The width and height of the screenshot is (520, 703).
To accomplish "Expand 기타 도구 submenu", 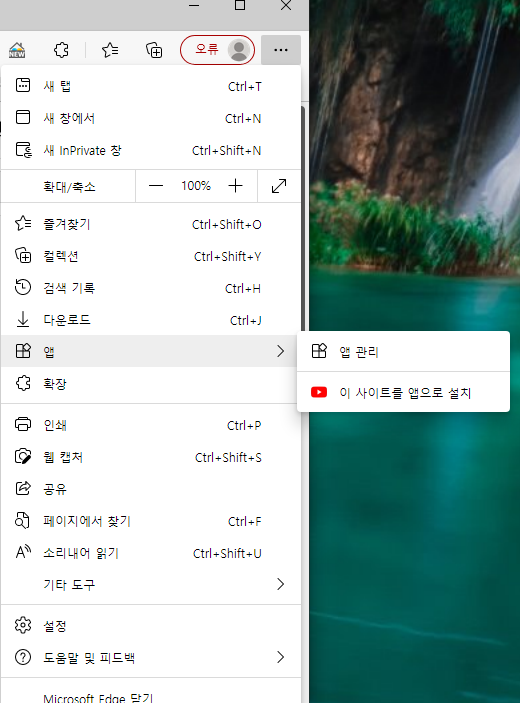I will pyautogui.click(x=151, y=584).
